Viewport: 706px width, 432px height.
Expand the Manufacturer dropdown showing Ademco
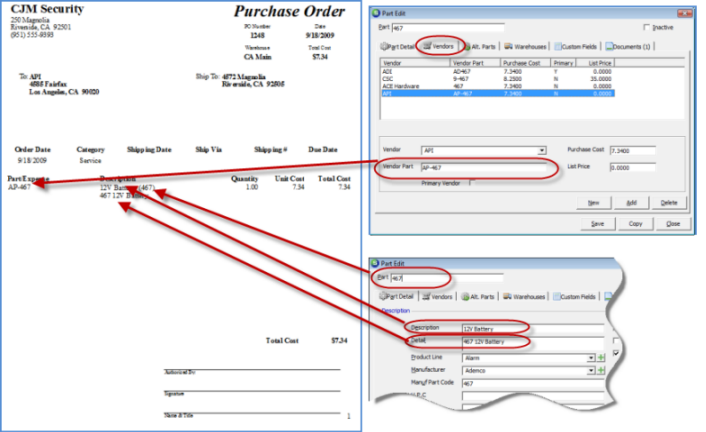590,370
